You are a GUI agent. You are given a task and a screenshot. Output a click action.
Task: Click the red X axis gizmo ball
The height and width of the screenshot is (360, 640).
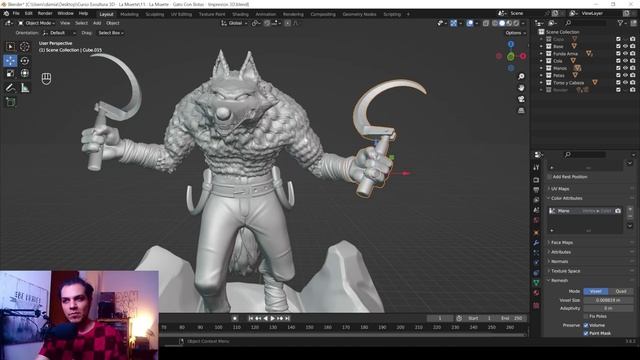pos(523,56)
